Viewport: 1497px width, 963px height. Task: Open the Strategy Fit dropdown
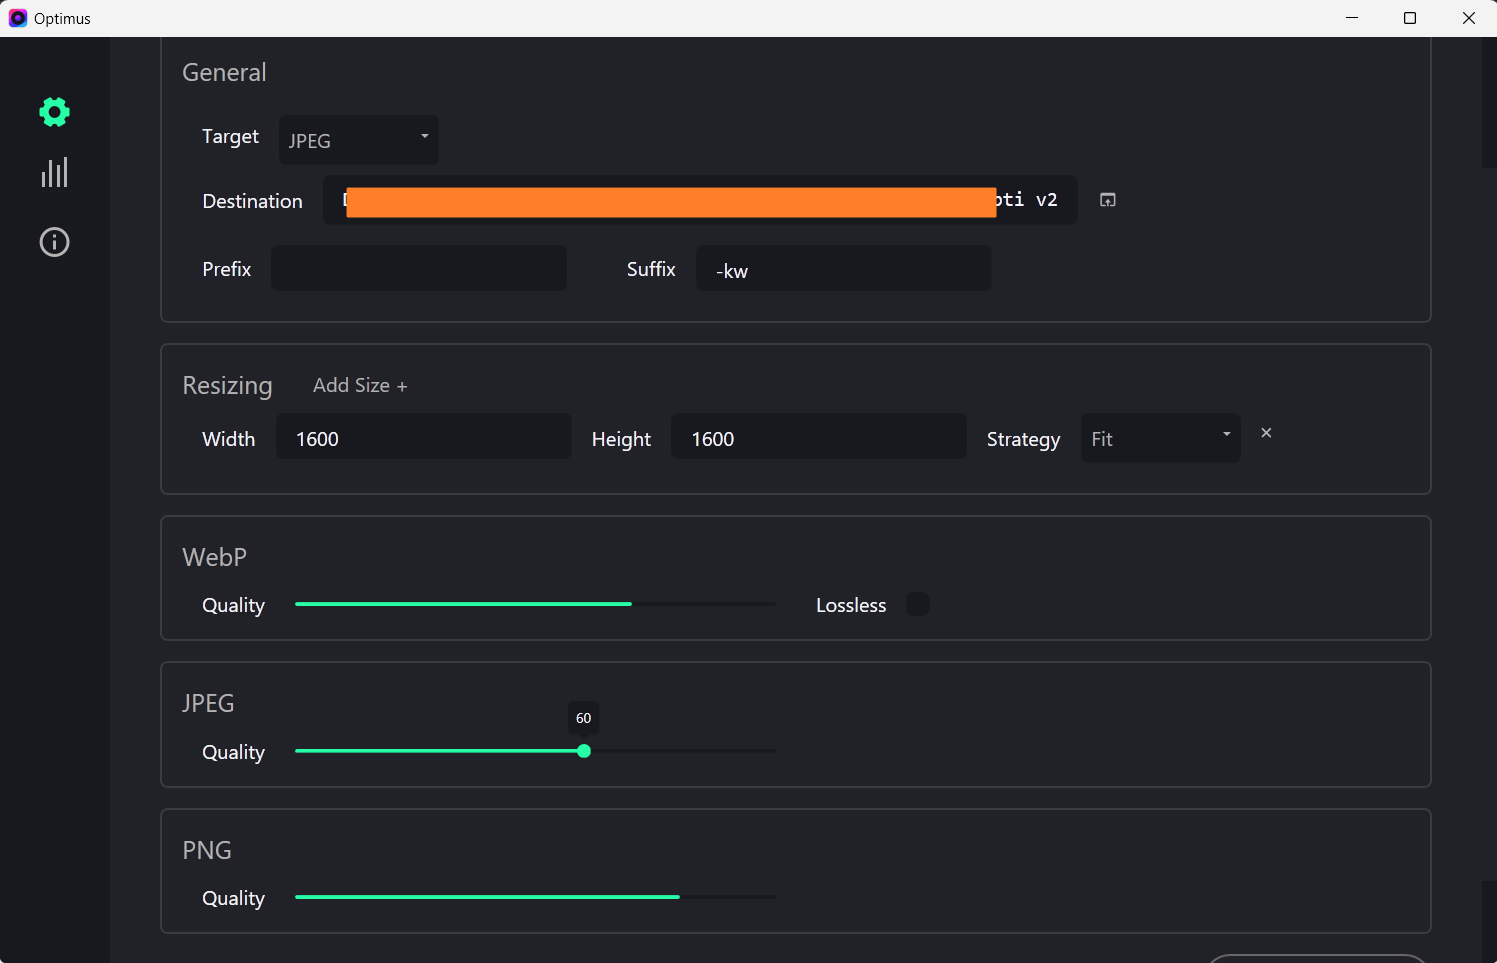pyautogui.click(x=1160, y=438)
